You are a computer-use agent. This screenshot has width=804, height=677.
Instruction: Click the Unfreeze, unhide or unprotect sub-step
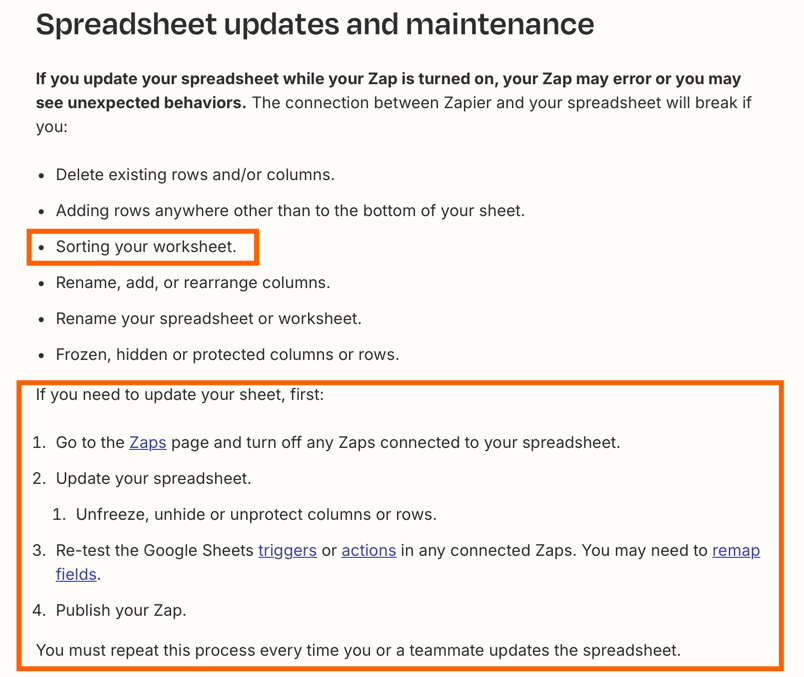[x=256, y=514]
